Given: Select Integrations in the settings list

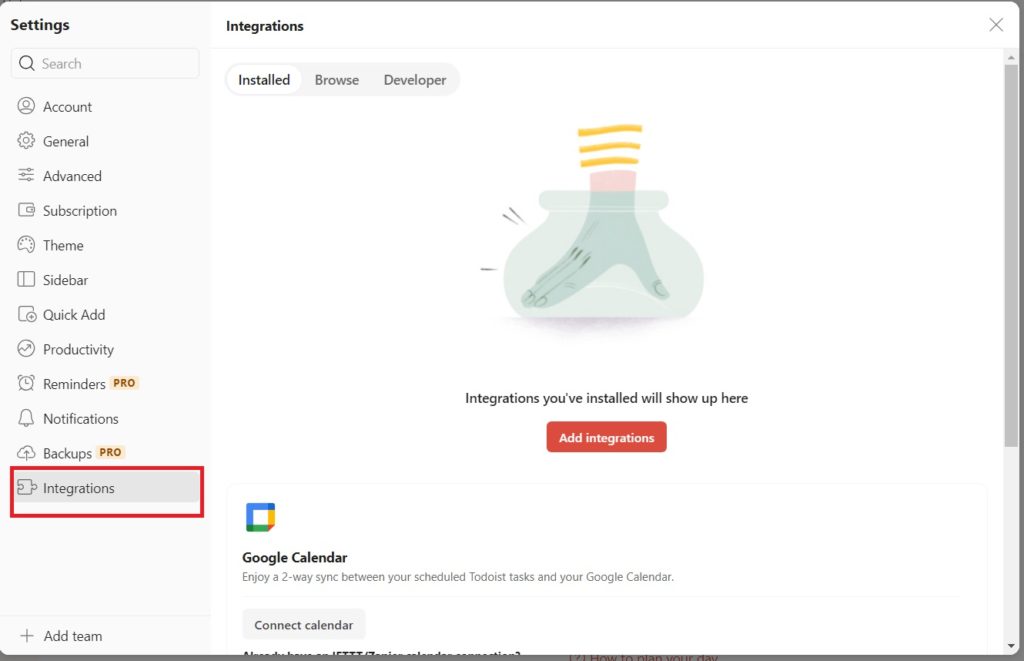Looking at the screenshot, I should 105,487.
